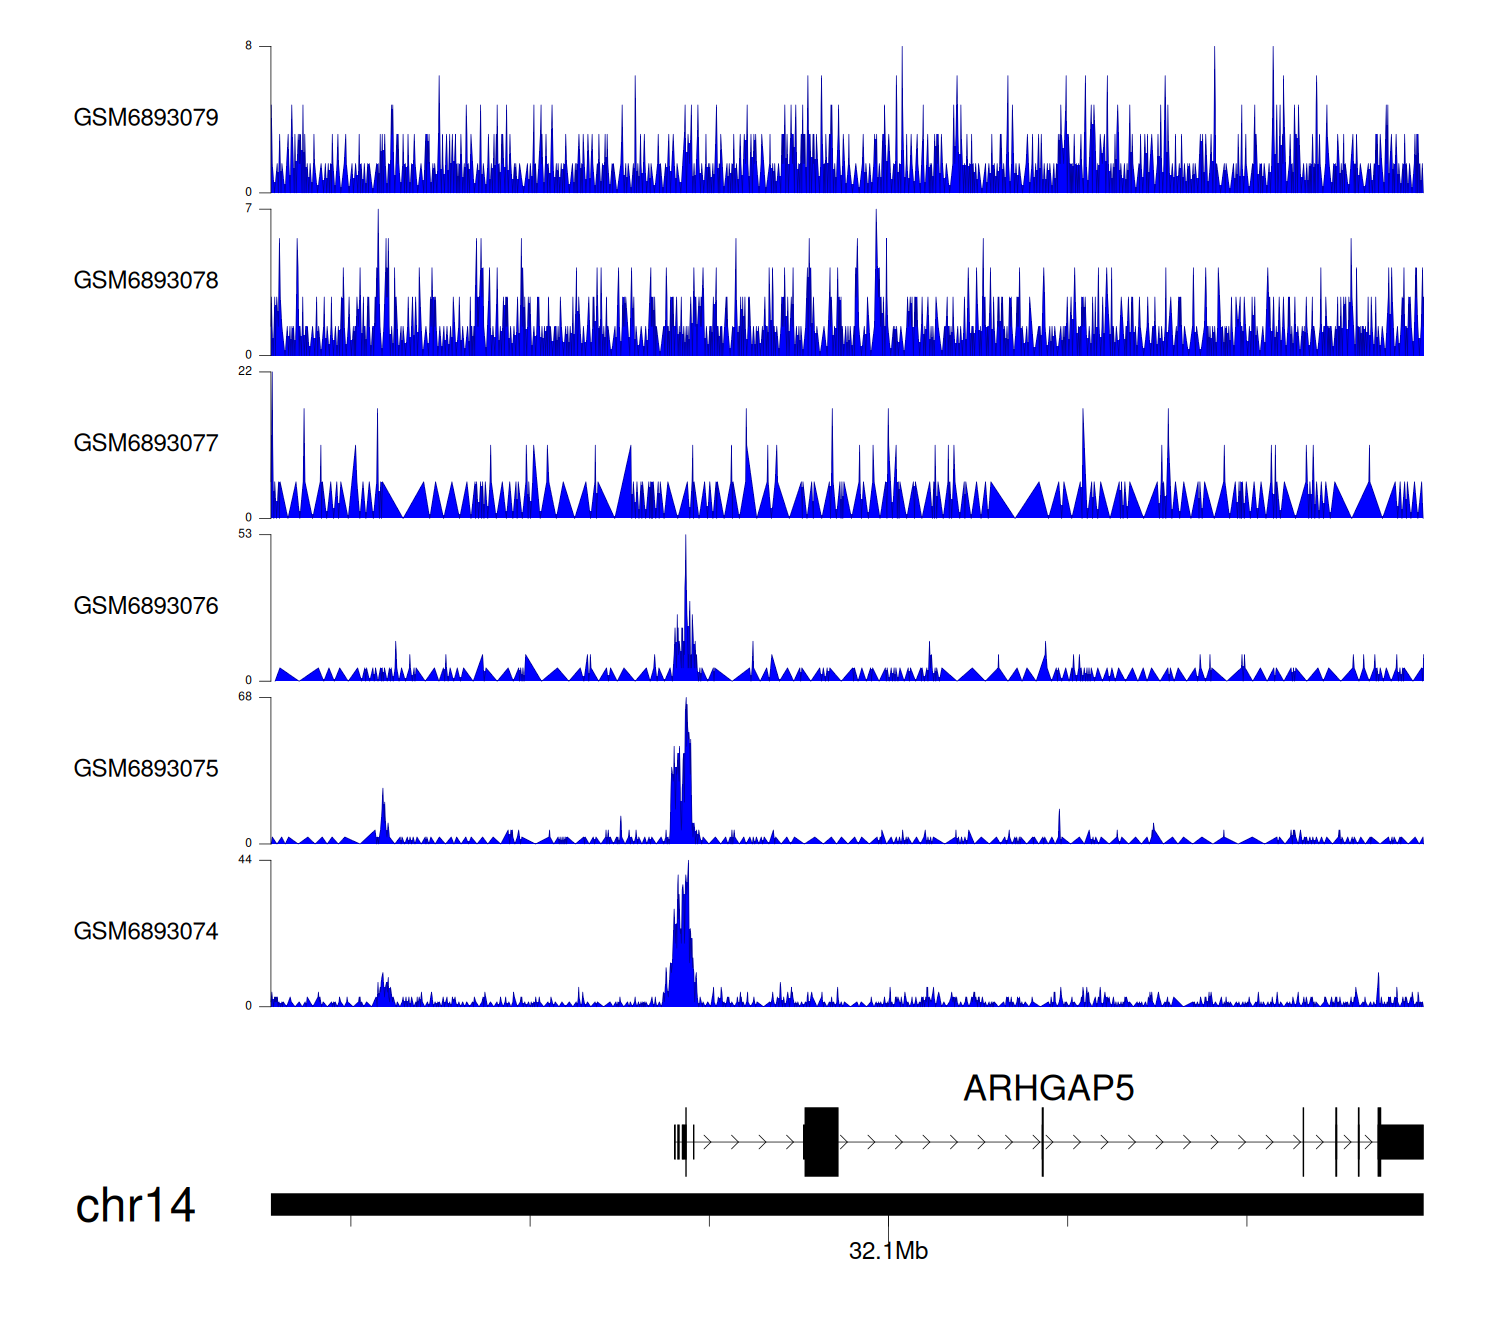Screen dimensions: 1500x1320
Task: Click the GSM6893079 track label
Action: (146, 118)
